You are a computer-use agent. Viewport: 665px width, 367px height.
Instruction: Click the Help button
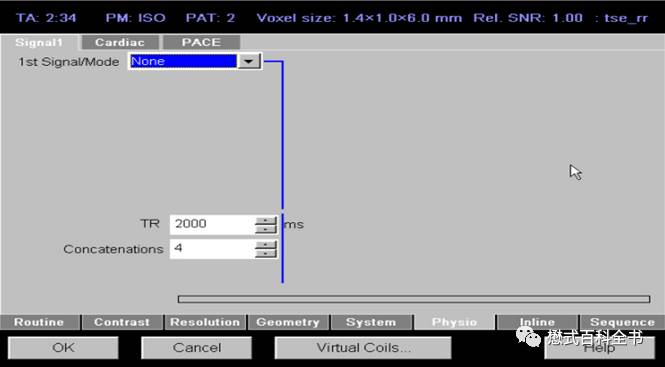pos(599,348)
